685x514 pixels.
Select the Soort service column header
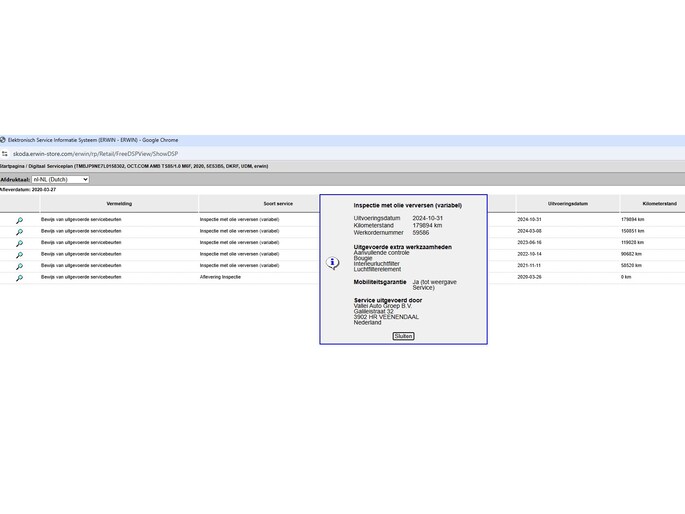click(x=278, y=204)
